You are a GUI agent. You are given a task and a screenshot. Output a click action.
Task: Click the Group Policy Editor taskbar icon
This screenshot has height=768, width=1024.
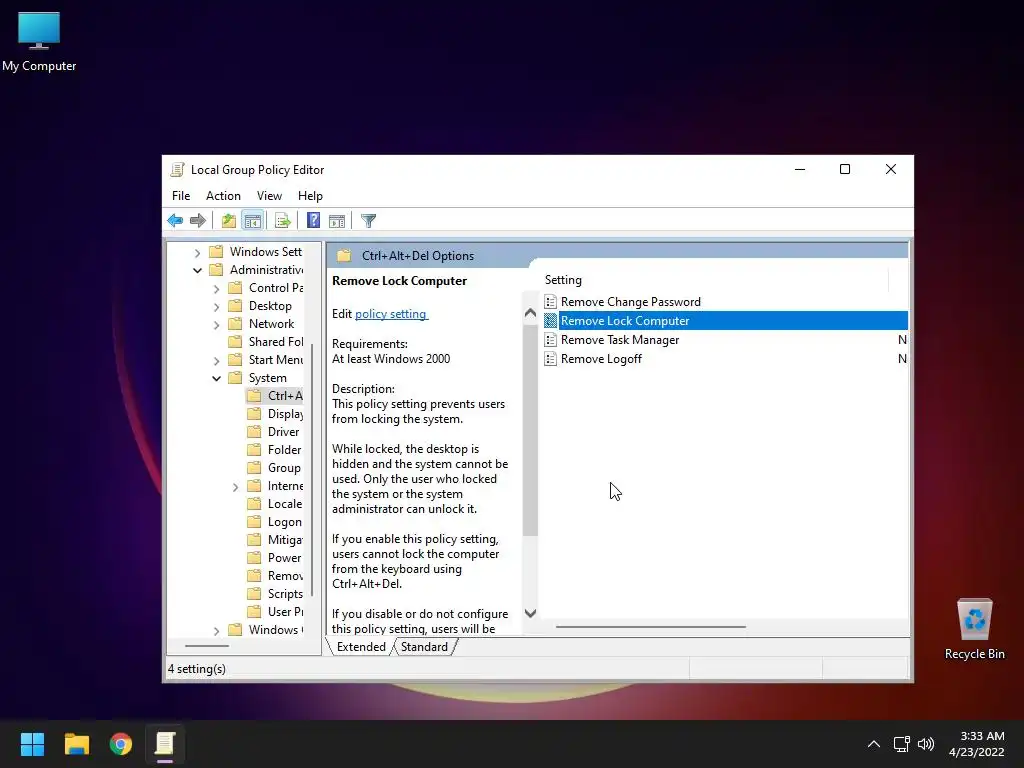165,744
